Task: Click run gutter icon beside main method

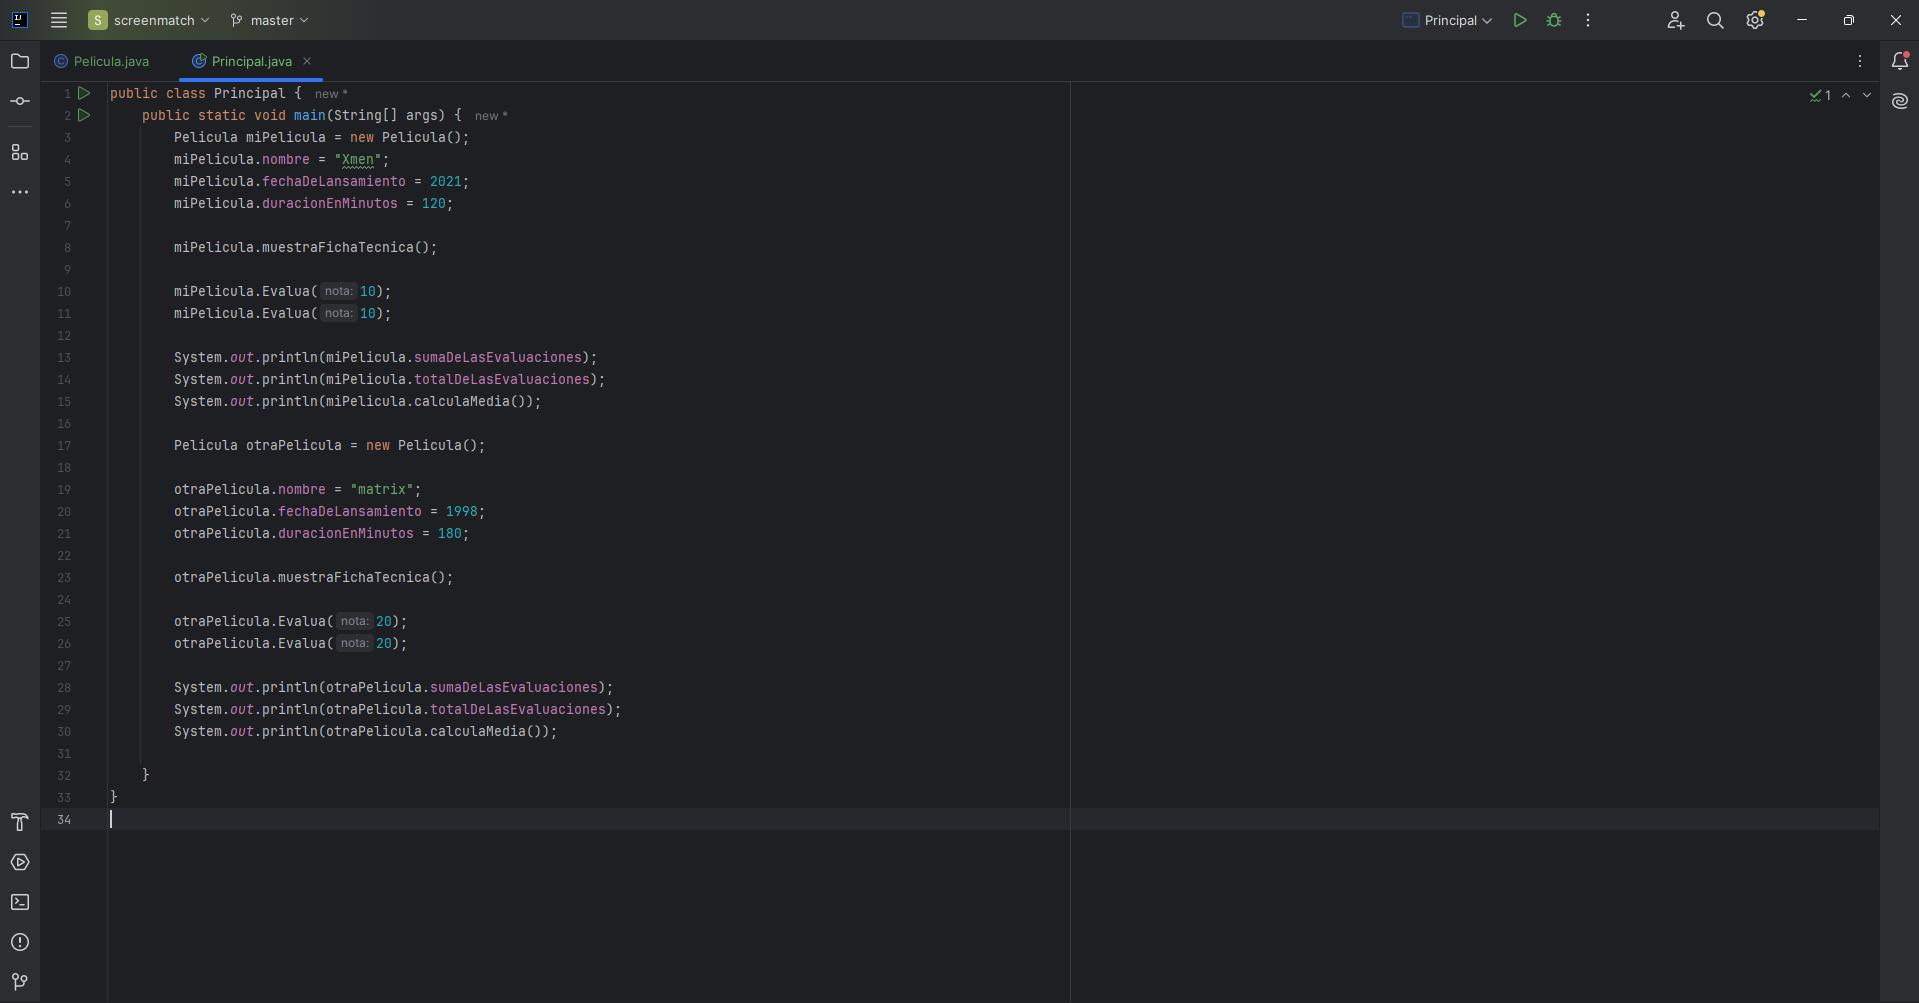Action: point(84,115)
